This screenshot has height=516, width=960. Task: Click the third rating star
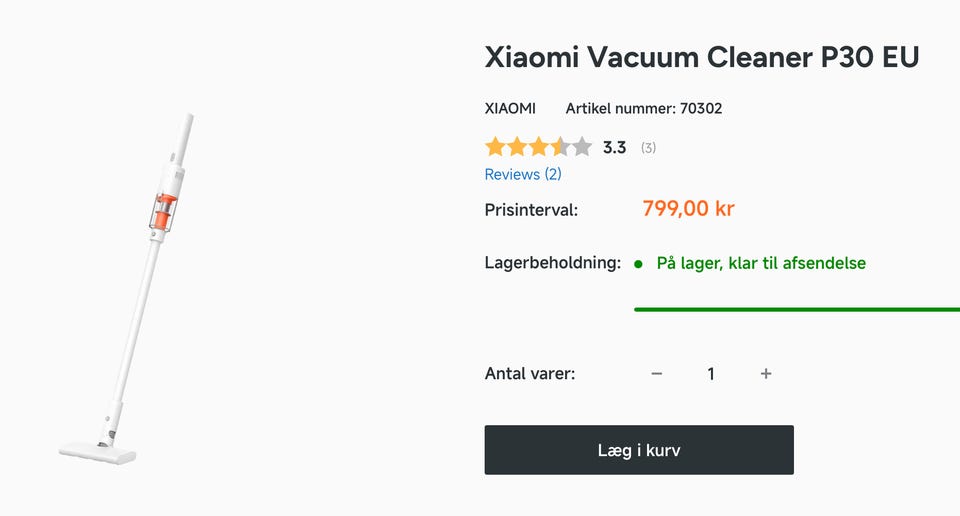tap(539, 148)
